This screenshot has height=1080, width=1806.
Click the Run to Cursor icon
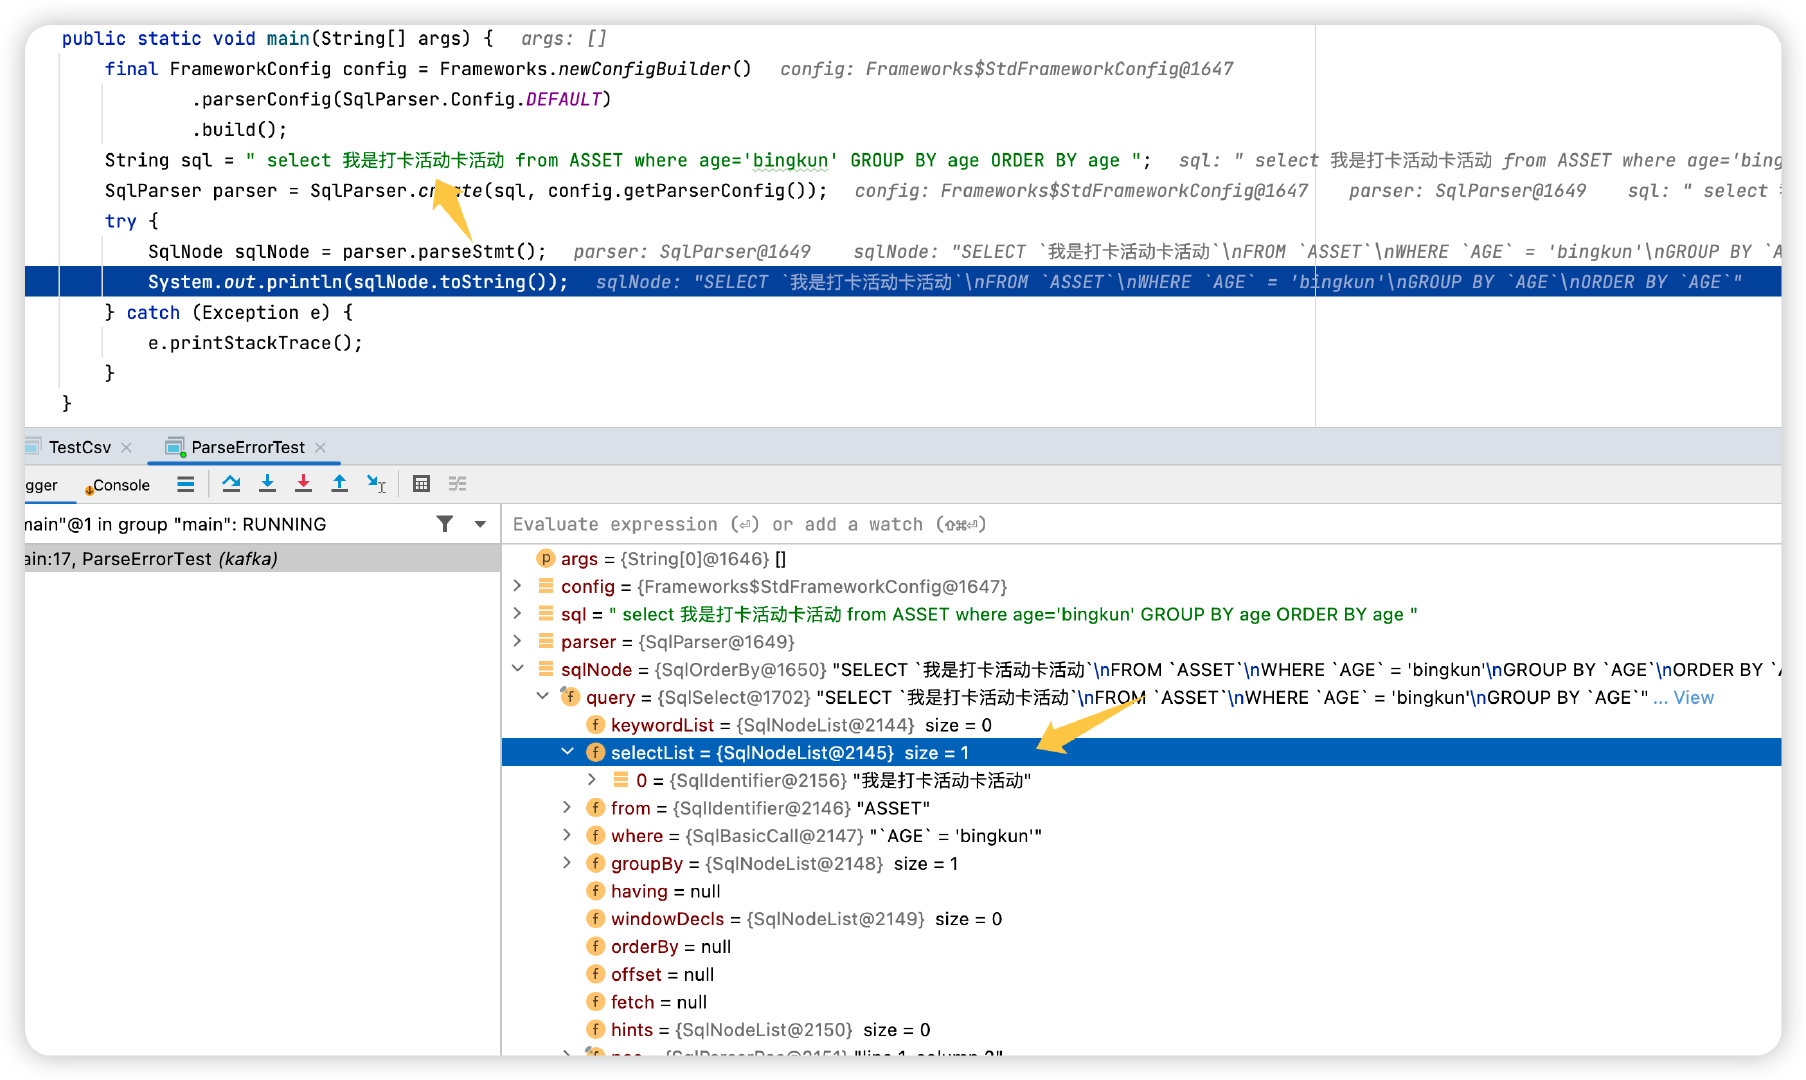coord(376,484)
